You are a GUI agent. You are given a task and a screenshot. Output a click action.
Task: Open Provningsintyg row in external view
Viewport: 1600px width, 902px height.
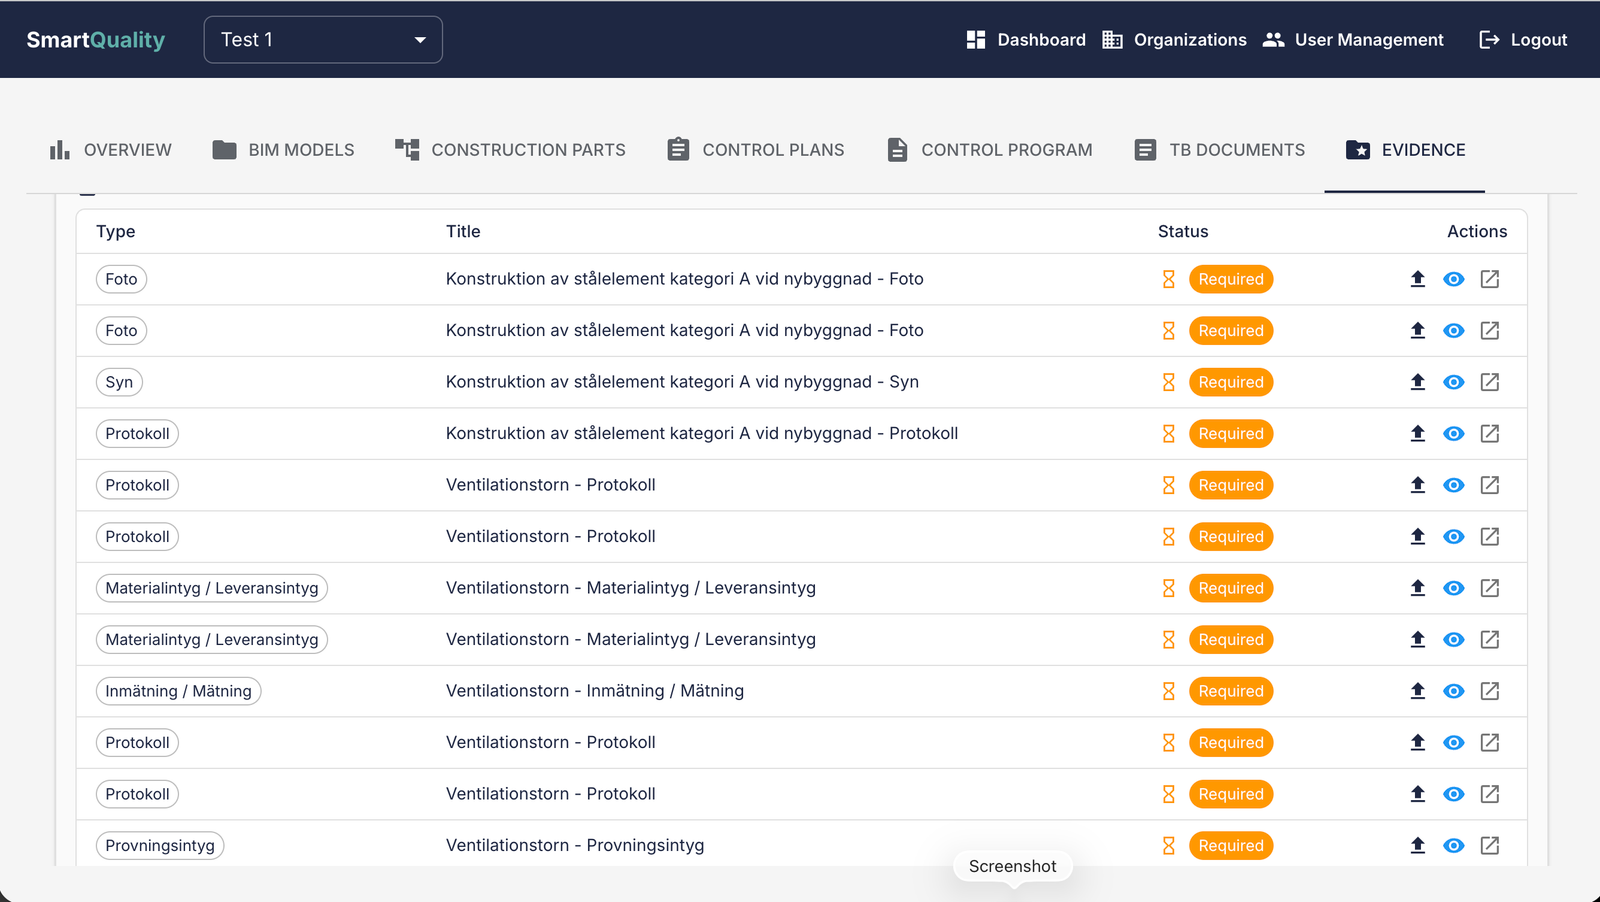[1490, 845]
